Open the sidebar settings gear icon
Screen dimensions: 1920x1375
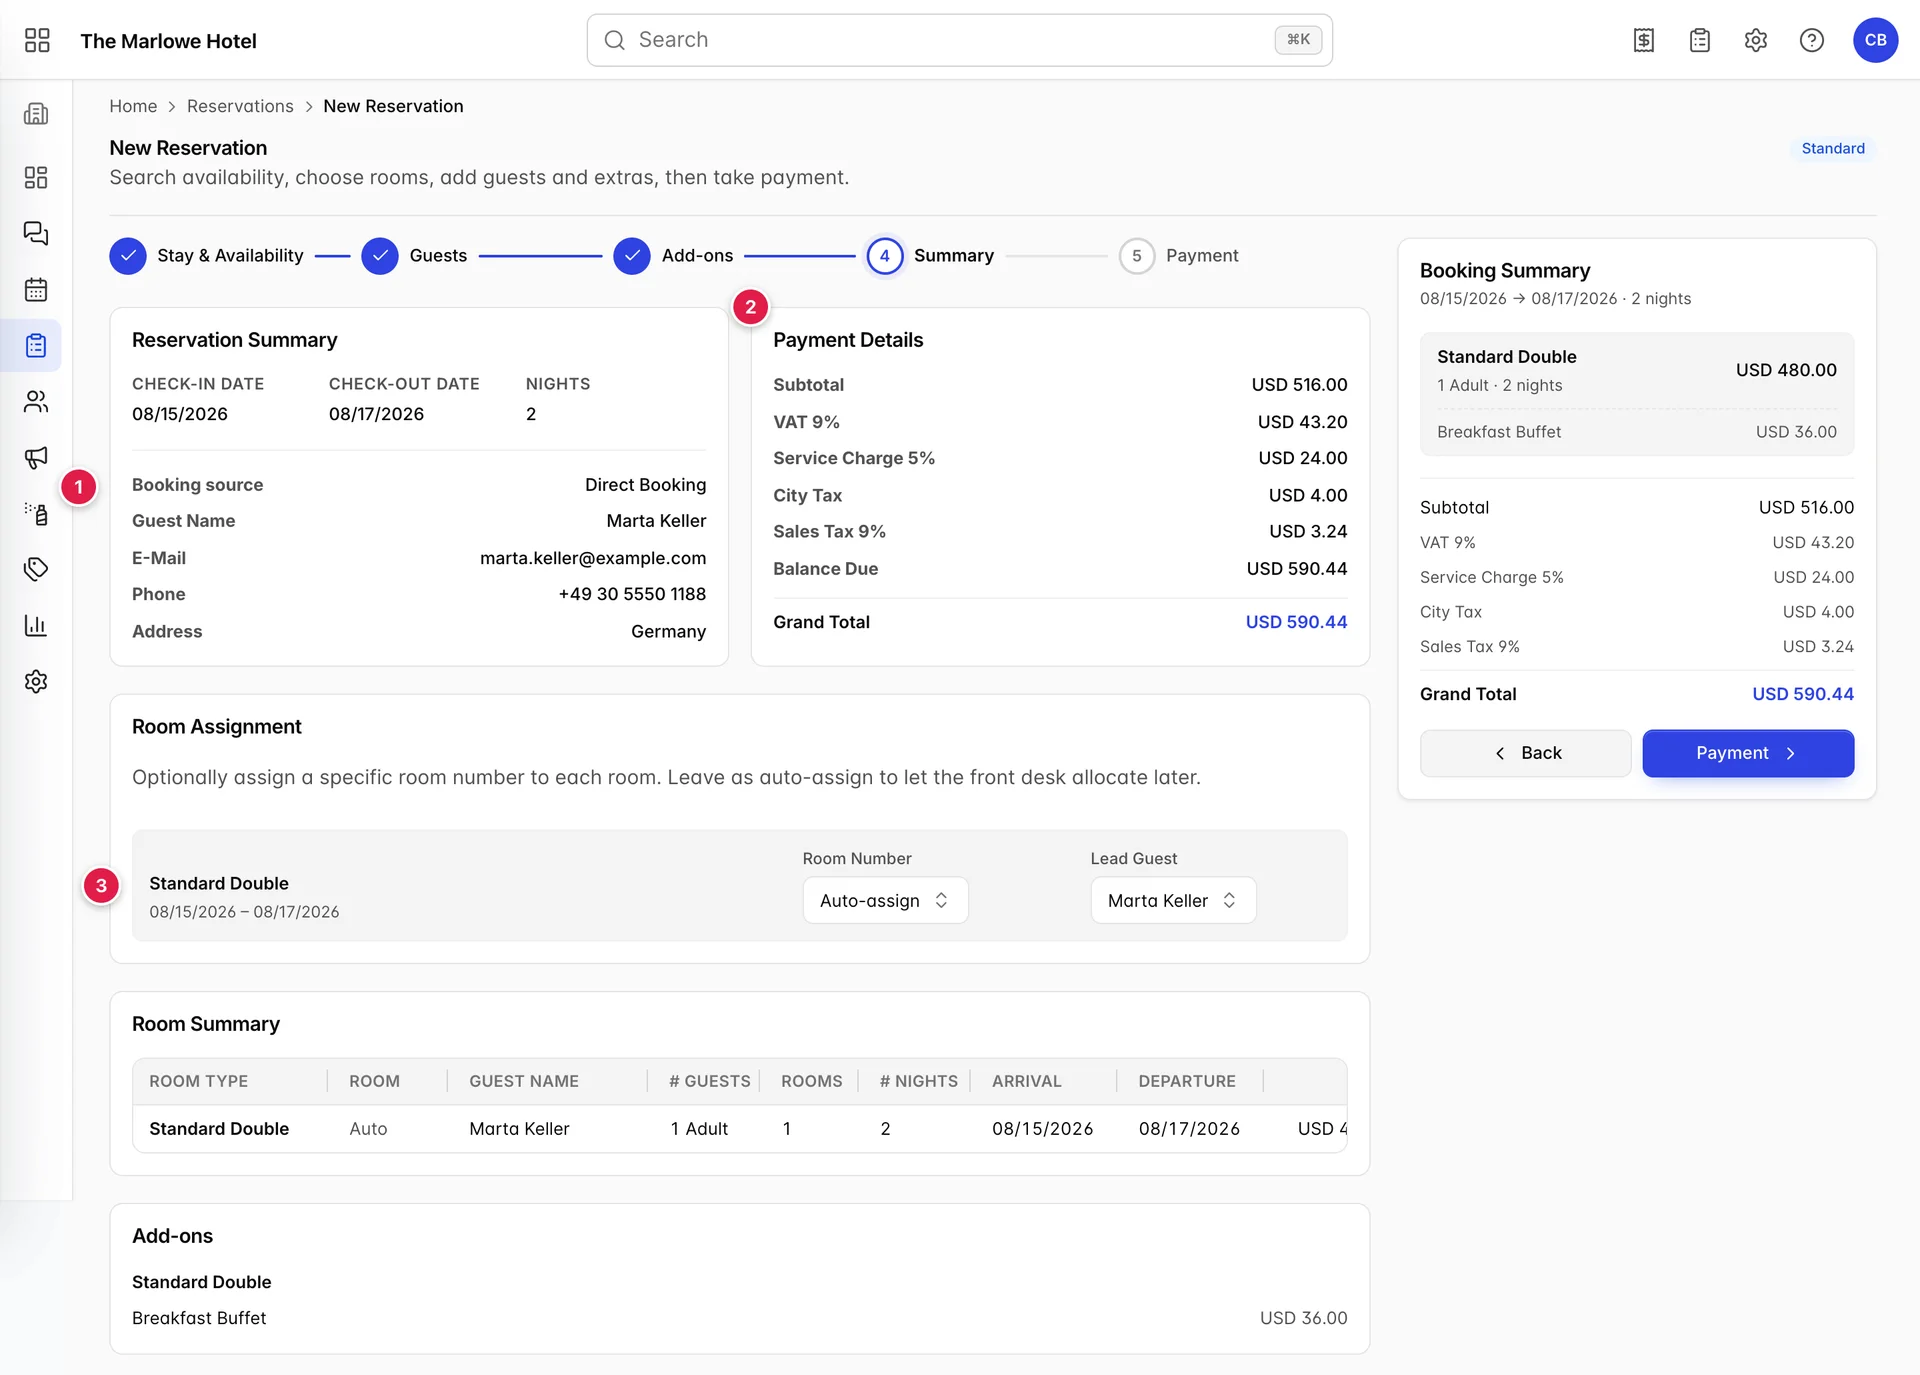point(36,682)
